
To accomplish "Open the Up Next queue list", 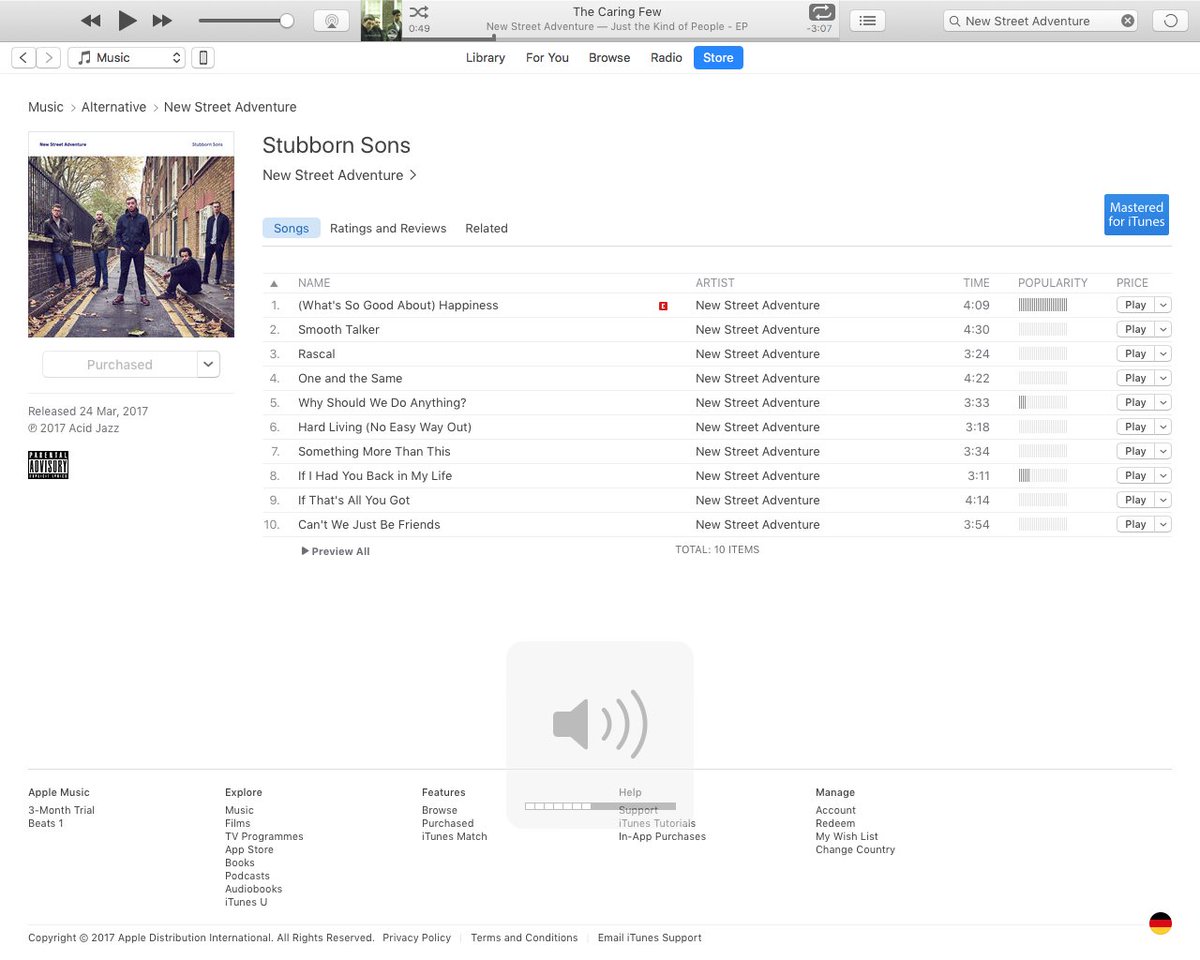I will (x=866, y=20).
